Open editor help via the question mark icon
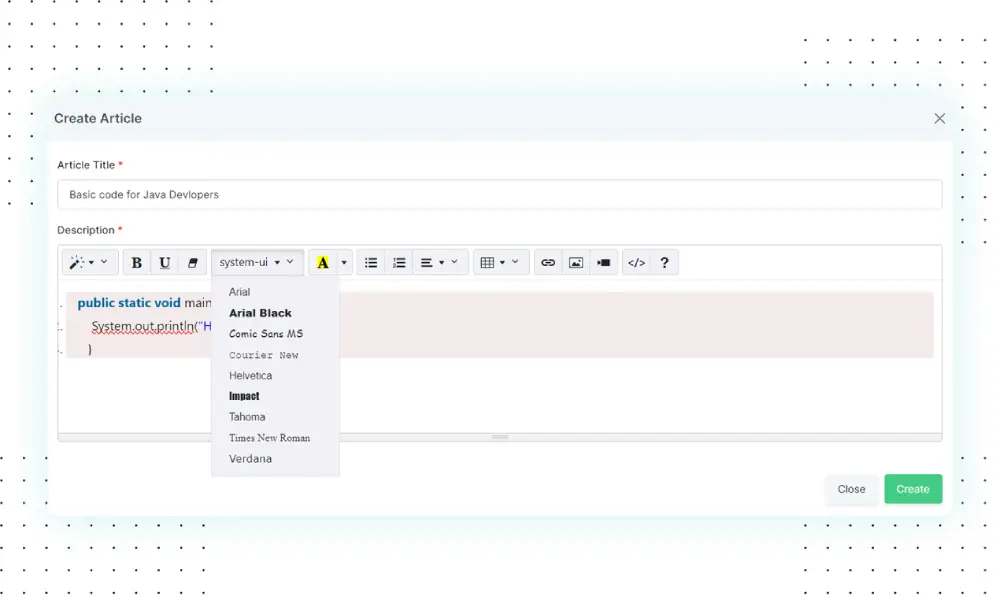The image size is (1000, 614). pyautogui.click(x=664, y=262)
